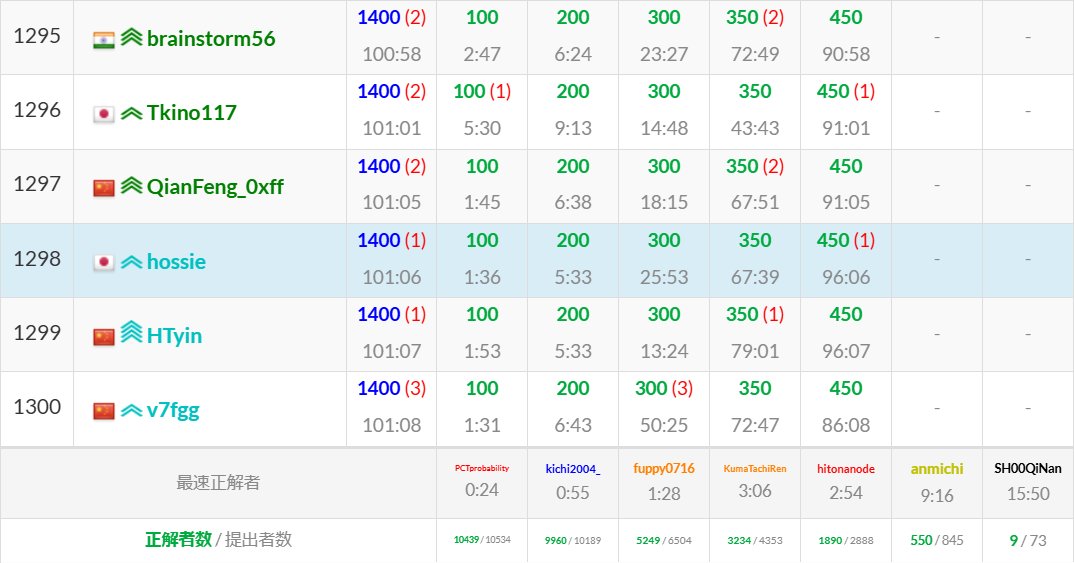
Task: Click solver count 9 / 73
Action: coord(1028,540)
